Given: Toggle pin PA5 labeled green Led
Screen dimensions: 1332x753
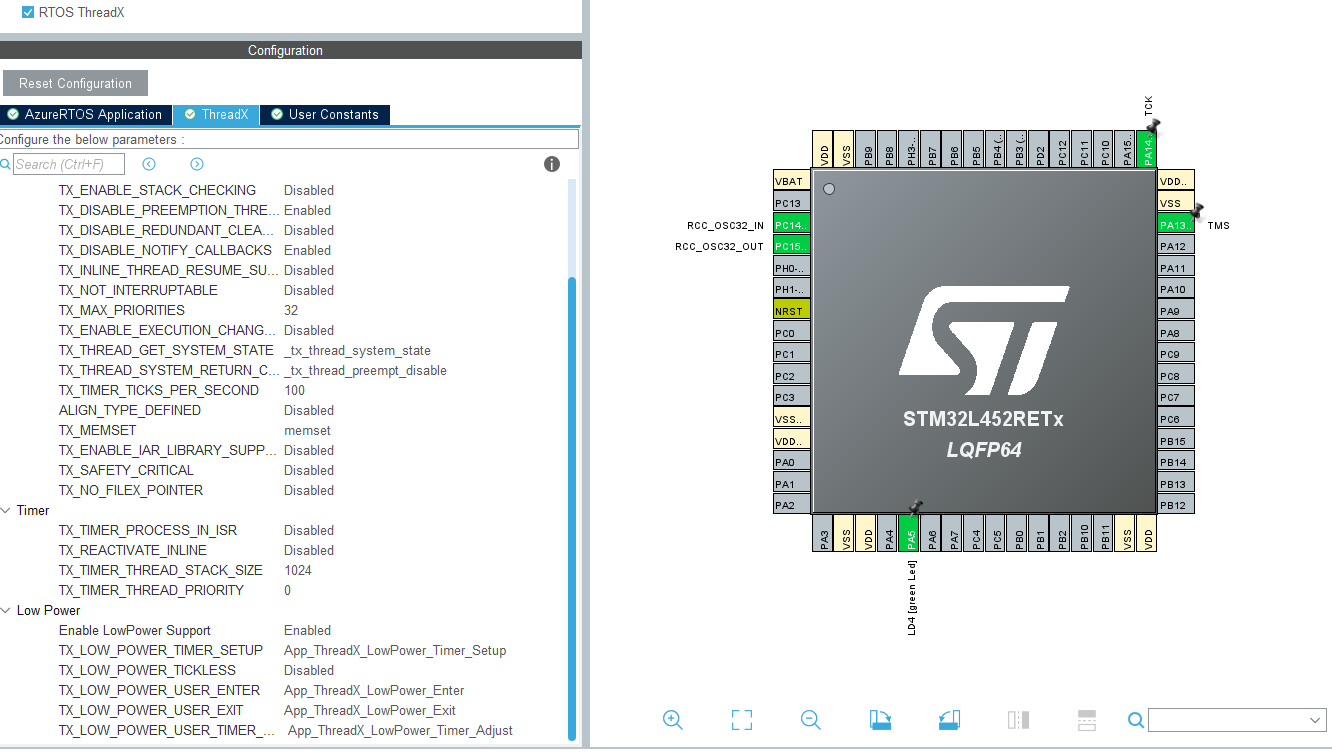Looking at the screenshot, I should click(910, 533).
